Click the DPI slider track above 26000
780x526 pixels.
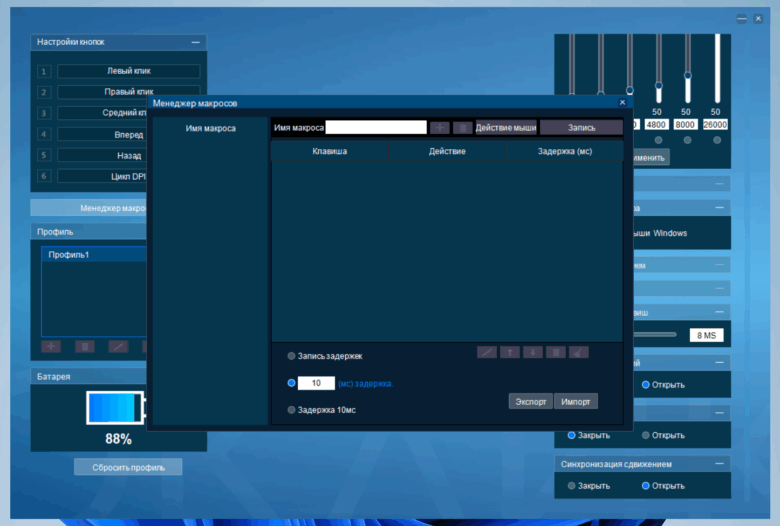[x=717, y=68]
